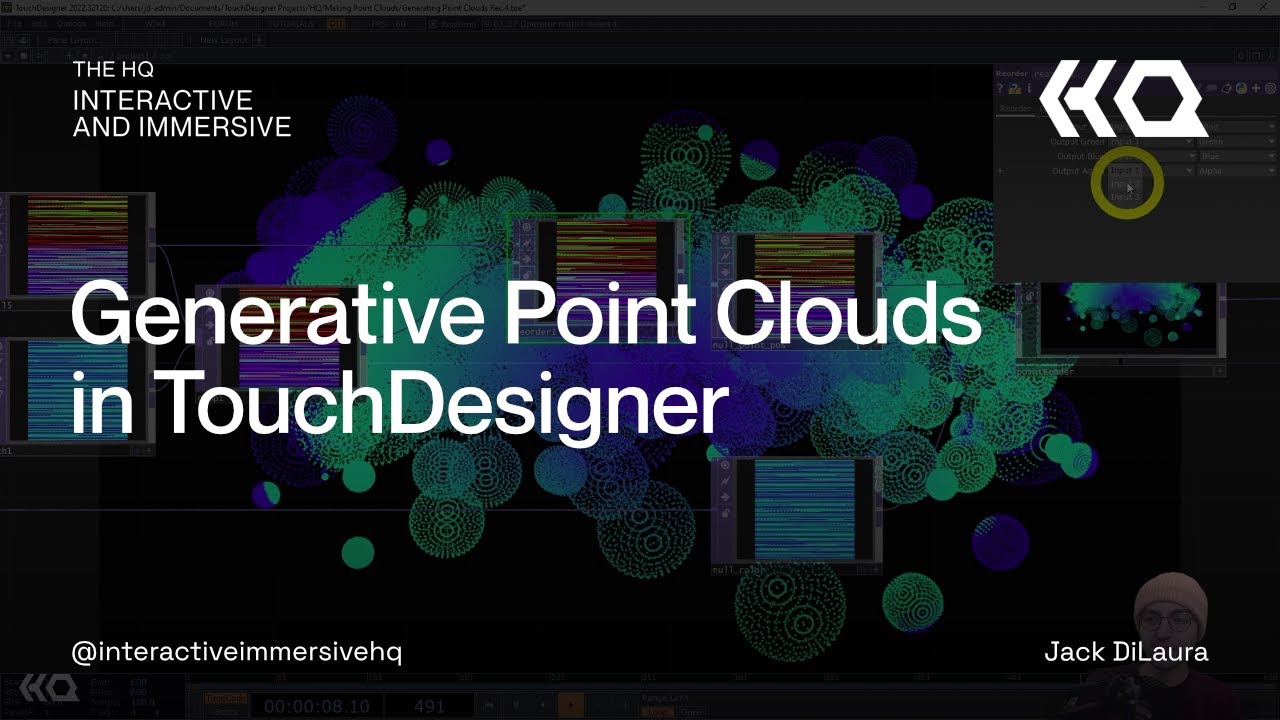Set Range Limit to Loop
The width and height of the screenshot is (1280, 720).
(x=657, y=712)
